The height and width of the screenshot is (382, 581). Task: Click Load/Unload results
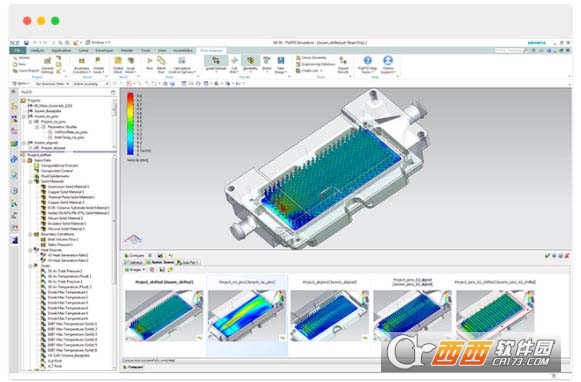tap(216, 64)
